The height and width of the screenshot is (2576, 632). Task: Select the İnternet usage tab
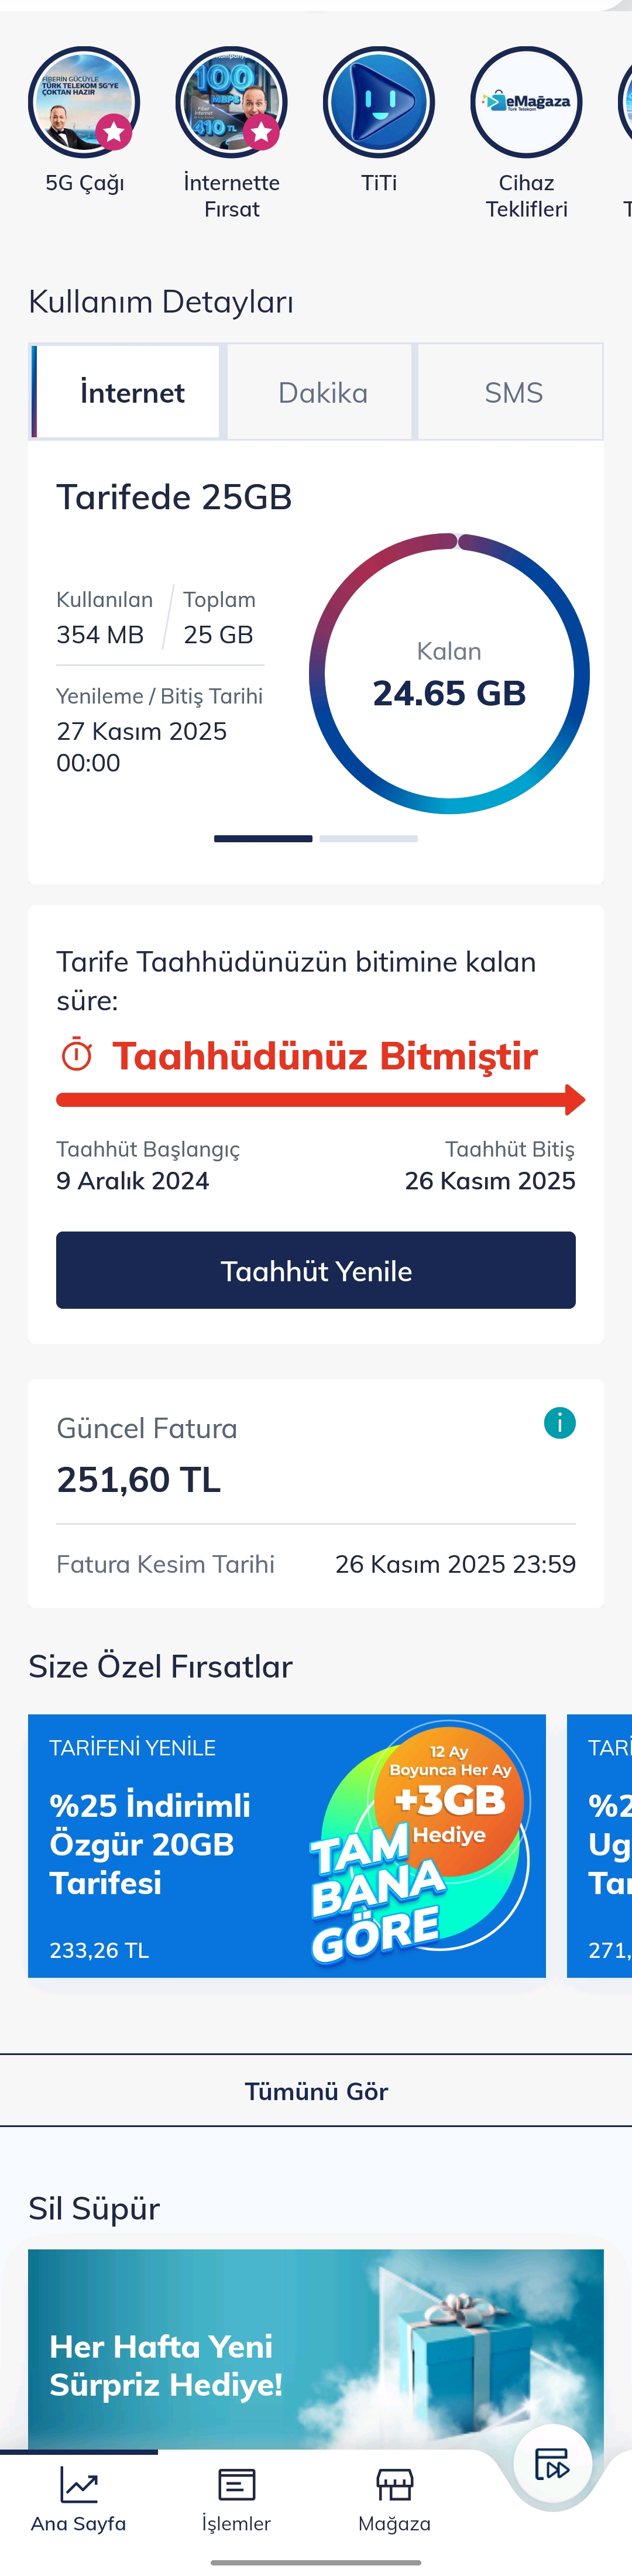(131, 392)
